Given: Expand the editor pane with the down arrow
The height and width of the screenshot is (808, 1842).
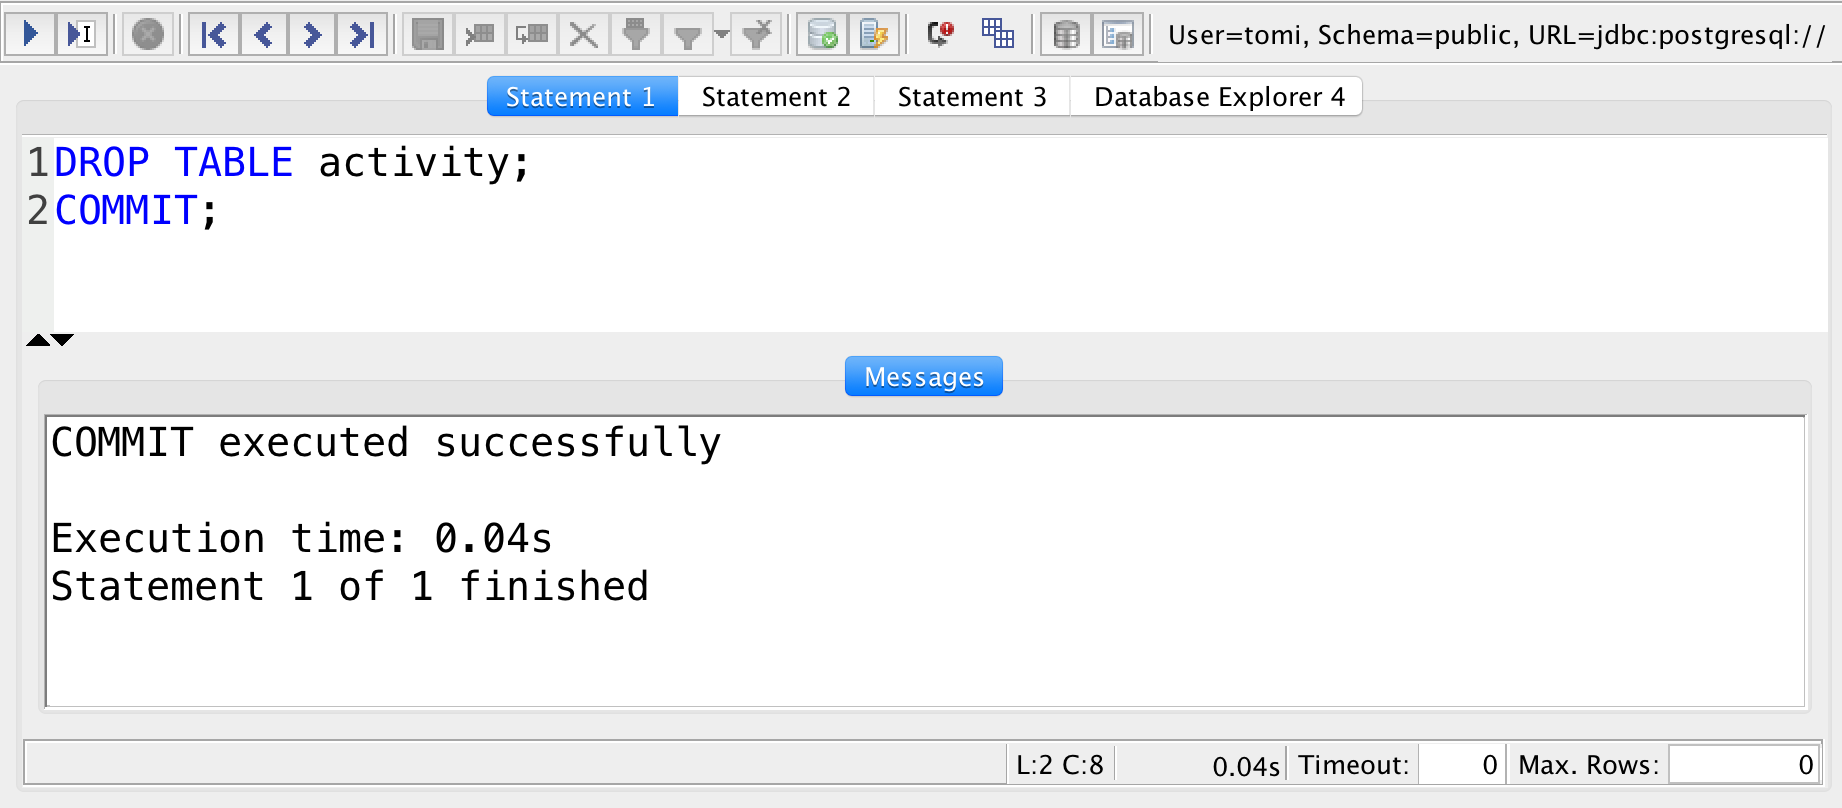Looking at the screenshot, I should (x=61, y=339).
